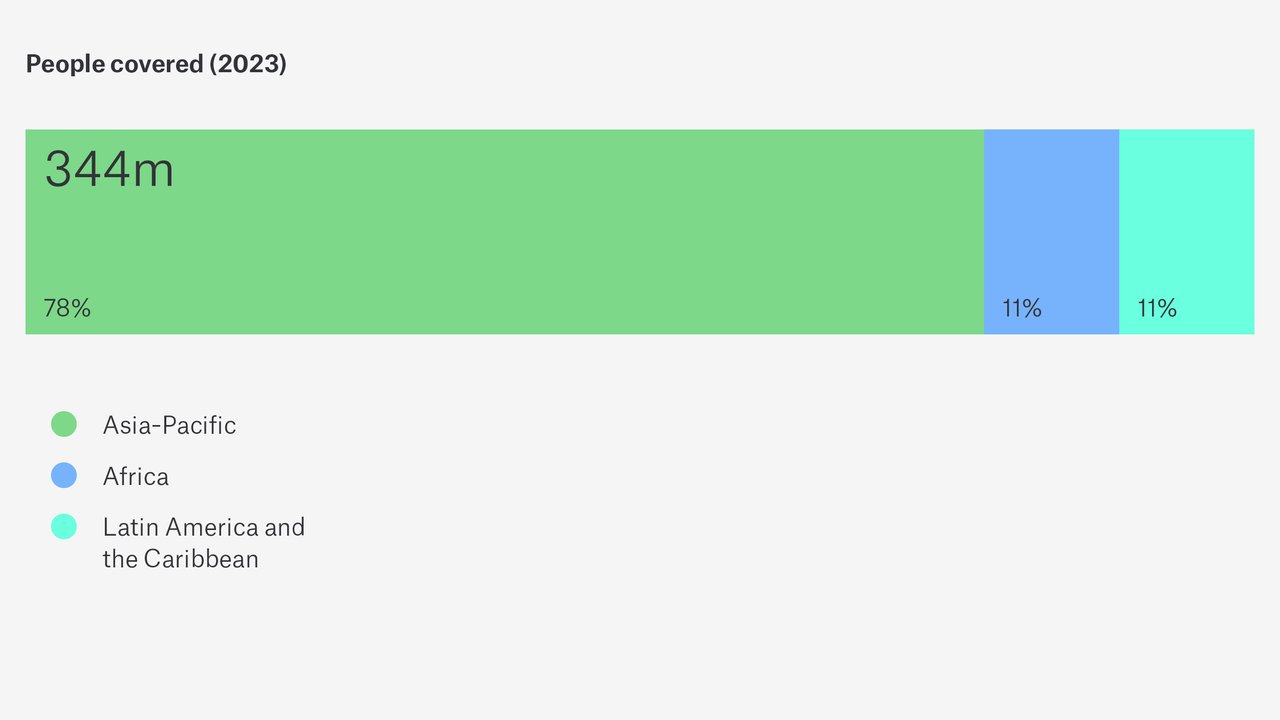Click the green Asia-Pacific legend dot
This screenshot has height=720, width=1280.
[64, 424]
